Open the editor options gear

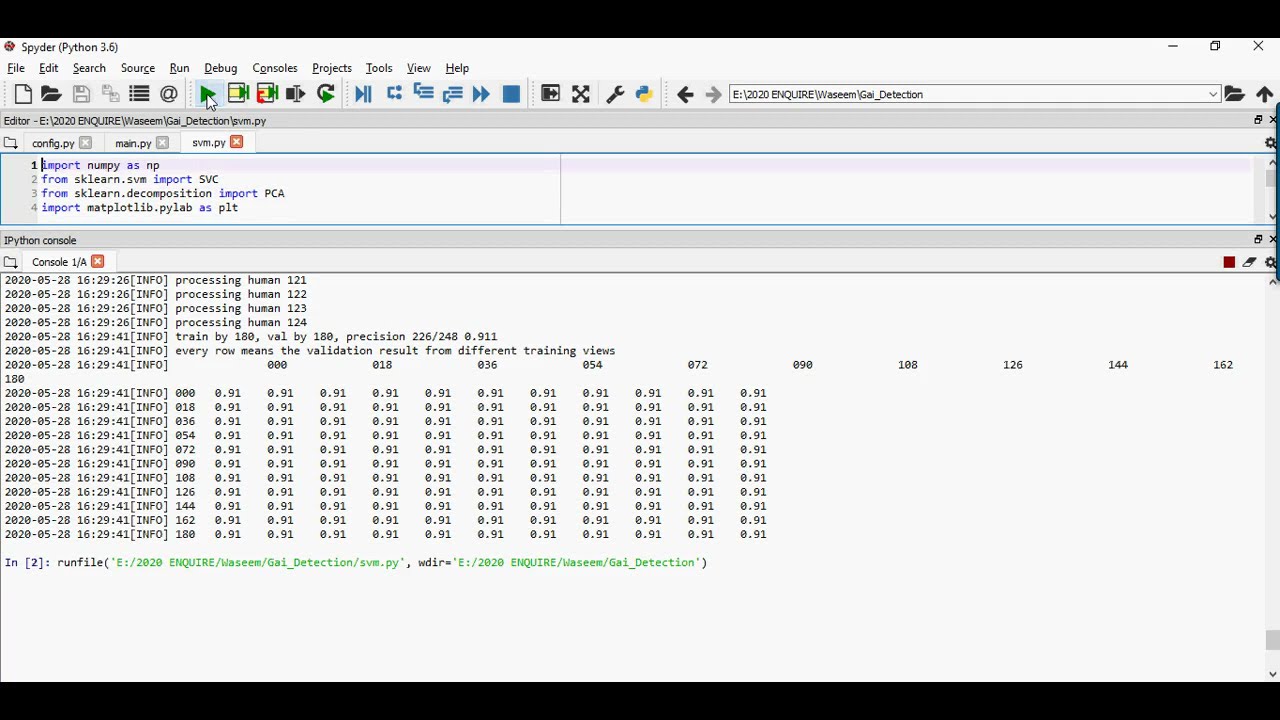(1271, 143)
